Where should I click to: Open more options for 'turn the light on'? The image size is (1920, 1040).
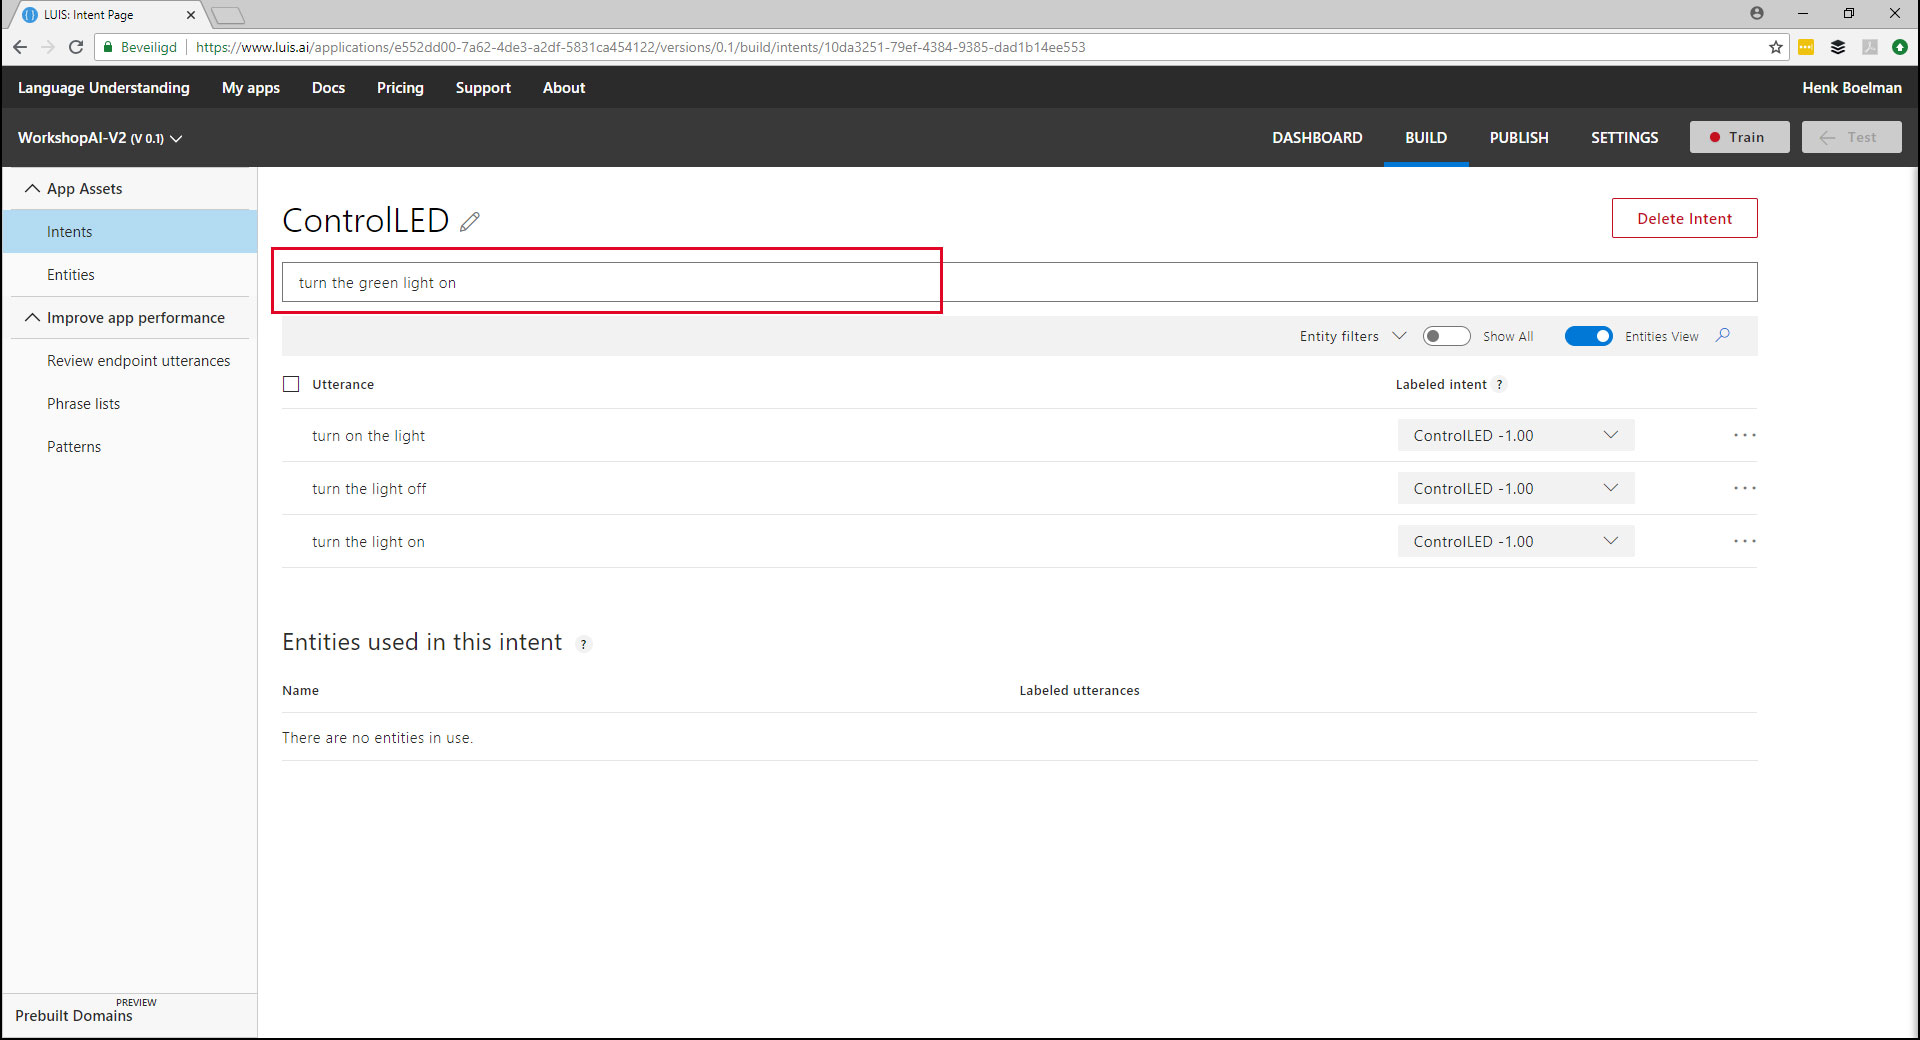click(x=1745, y=541)
